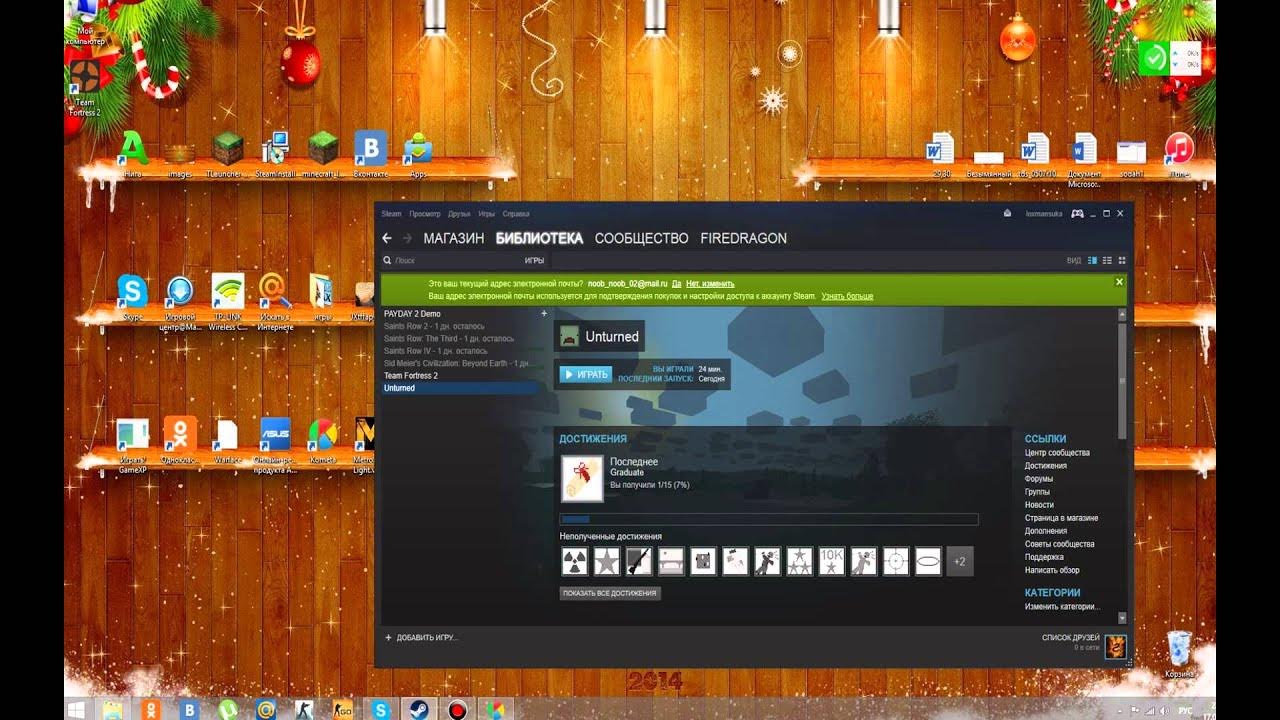Dismiss the green email confirmation banner
Image resolution: width=1280 pixels, height=720 pixels.
coord(1119,282)
